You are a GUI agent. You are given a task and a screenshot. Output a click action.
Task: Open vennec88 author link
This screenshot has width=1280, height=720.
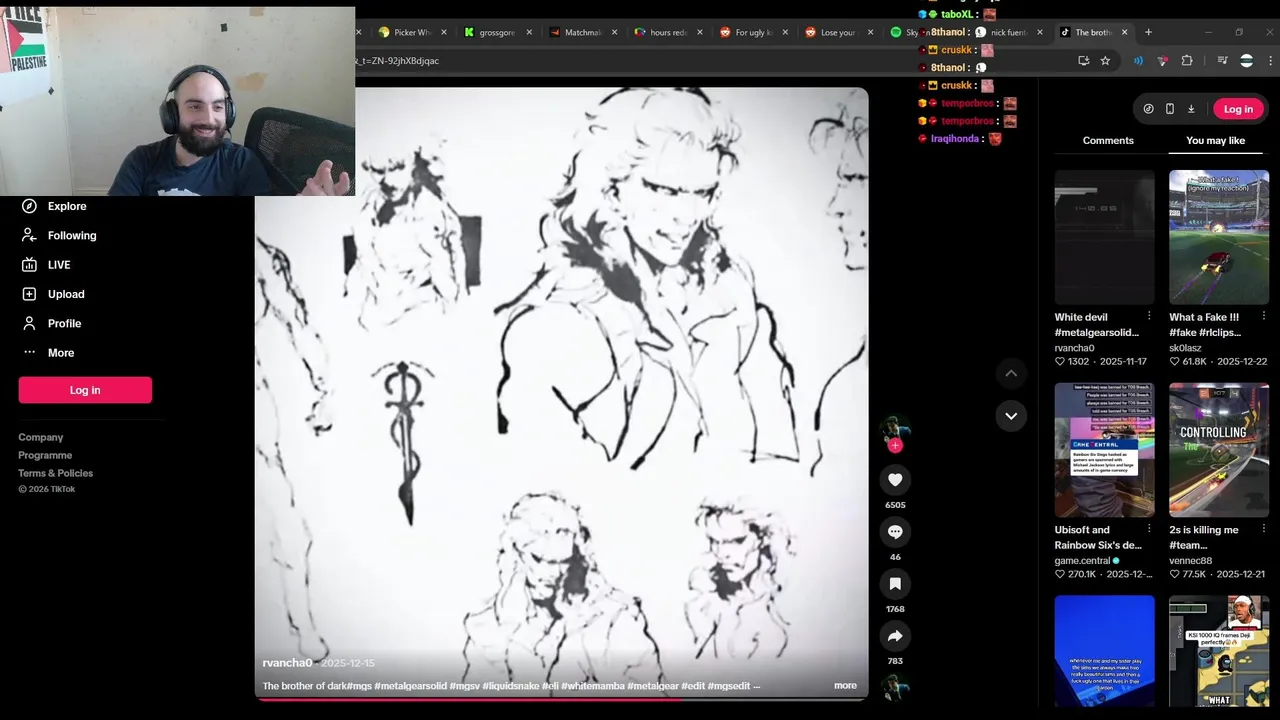[x=1190, y=561]
